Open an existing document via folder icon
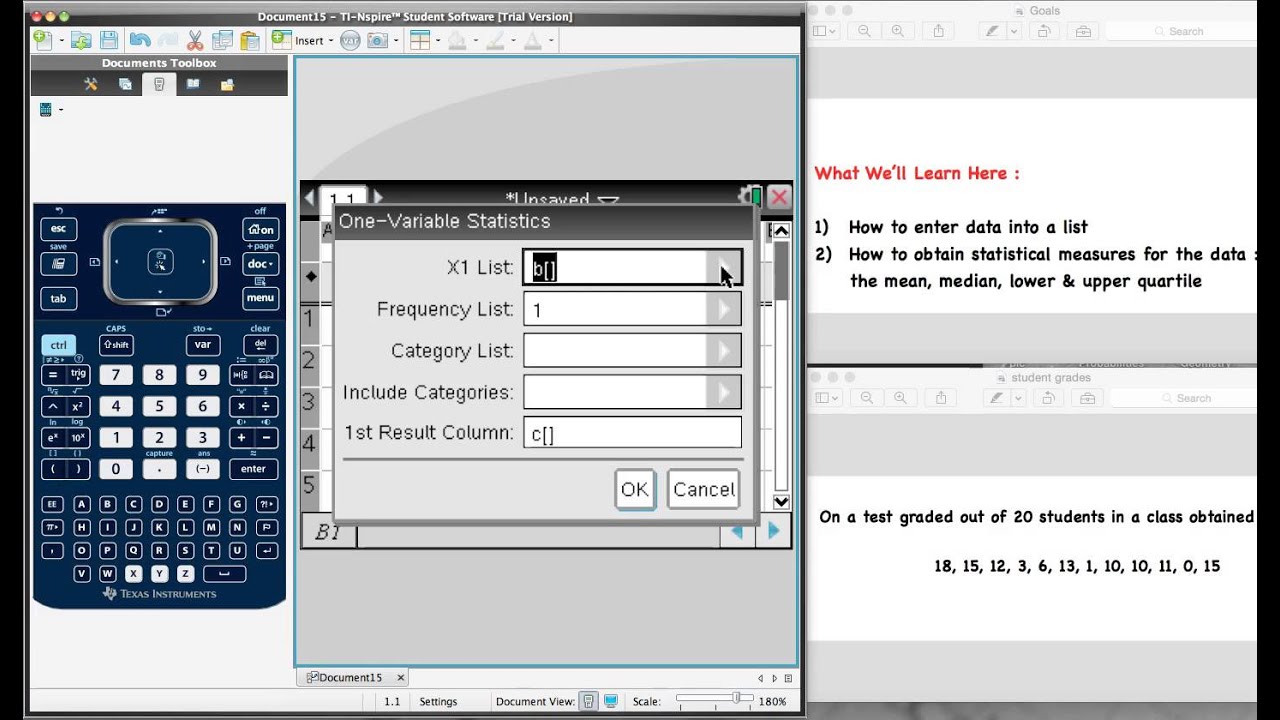 coord(81,40)
